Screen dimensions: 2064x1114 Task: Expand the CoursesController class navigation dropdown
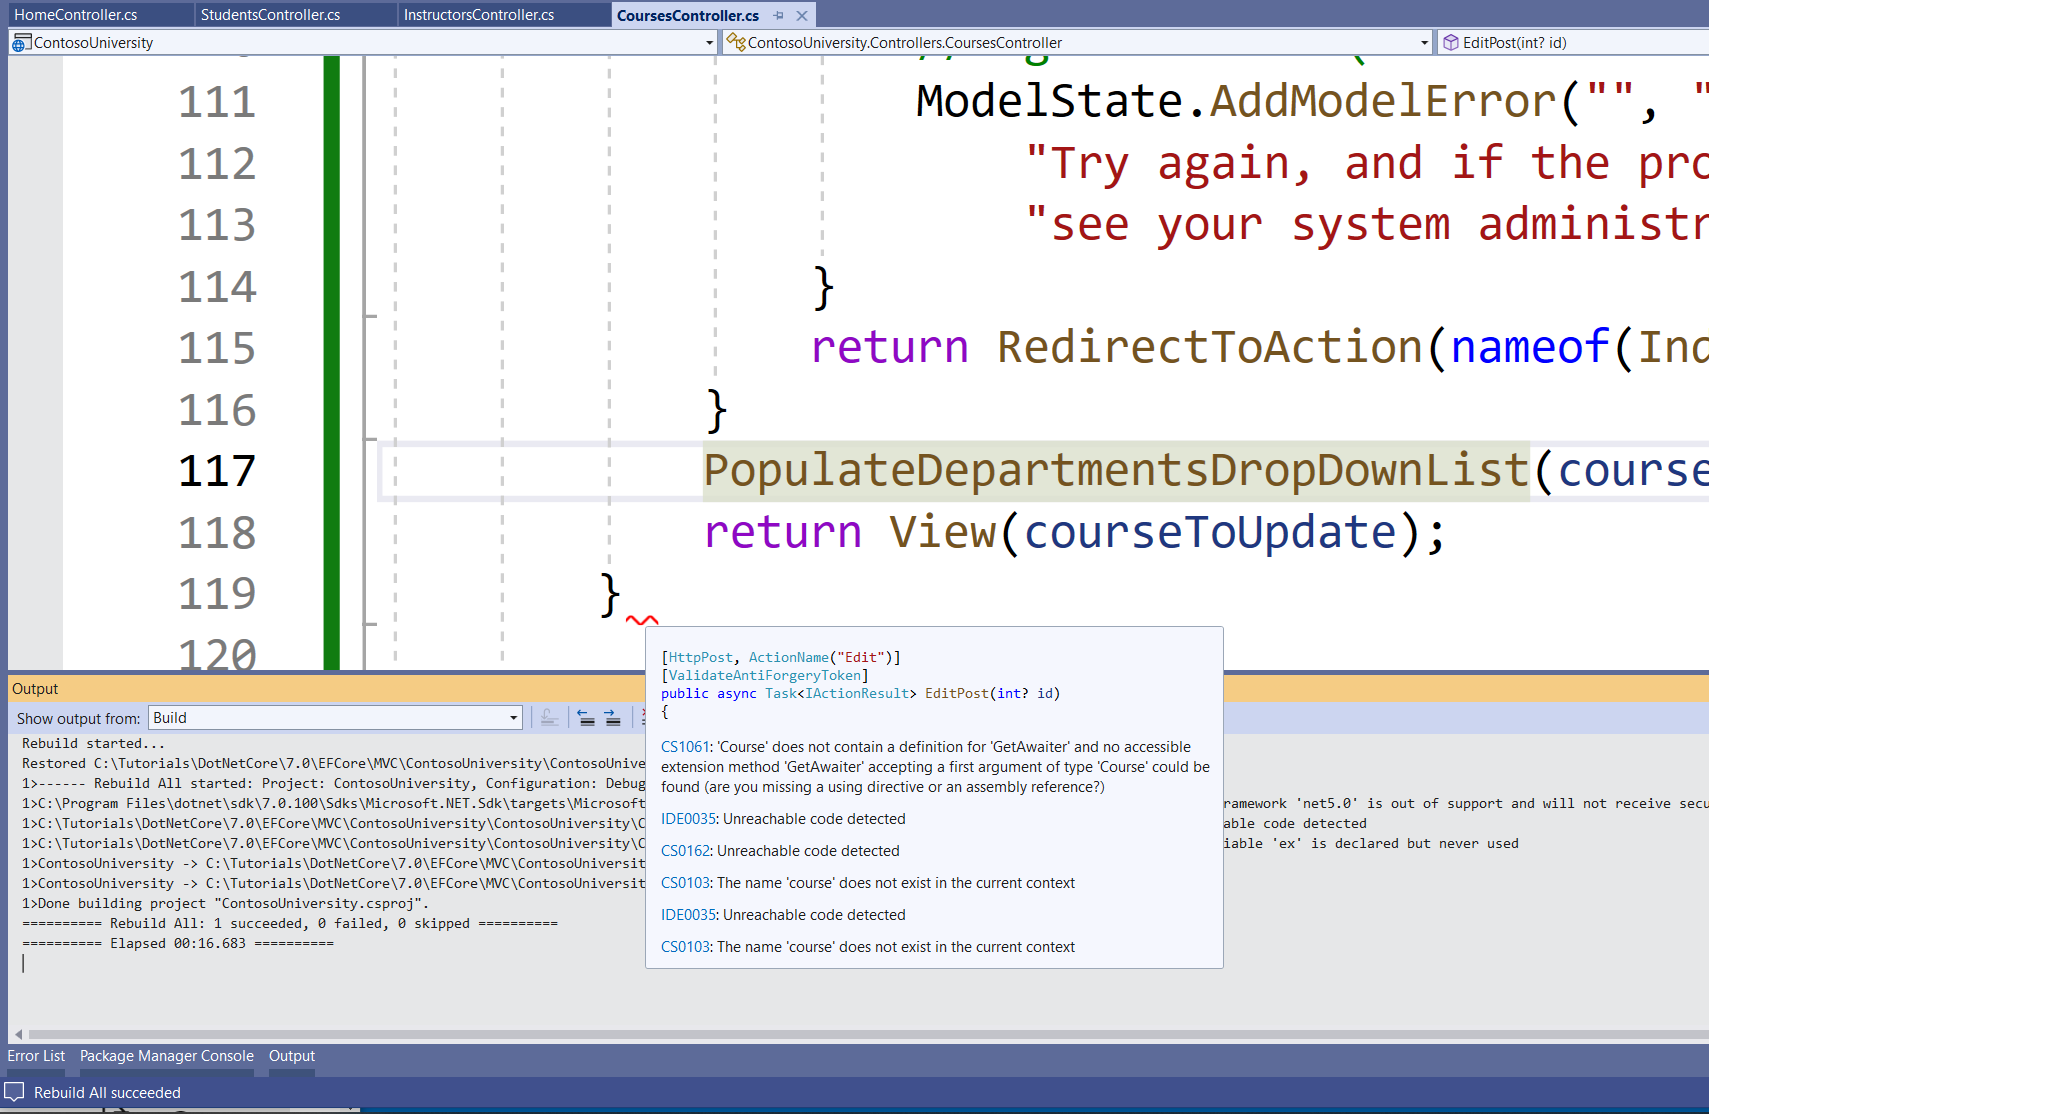coord(1424,42)
